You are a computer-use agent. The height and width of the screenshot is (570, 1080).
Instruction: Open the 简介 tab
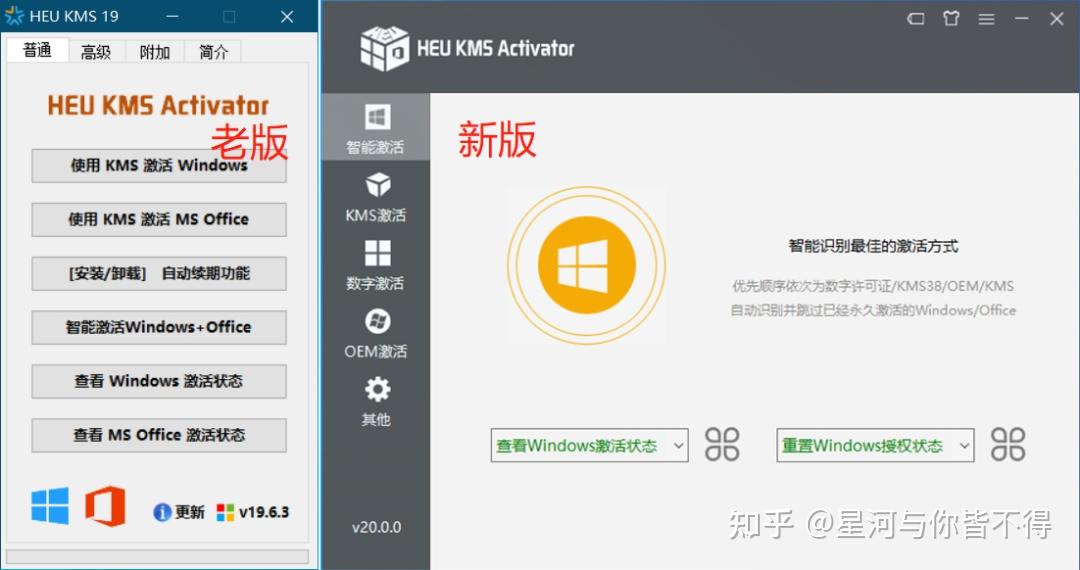(x=213, y=52)
